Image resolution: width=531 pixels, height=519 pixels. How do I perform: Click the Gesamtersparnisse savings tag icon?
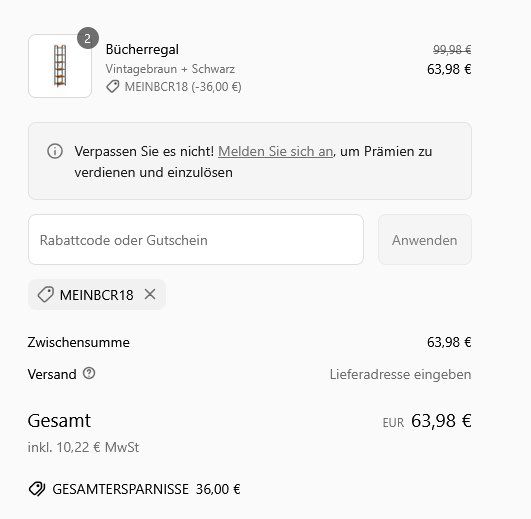(37, 489)
